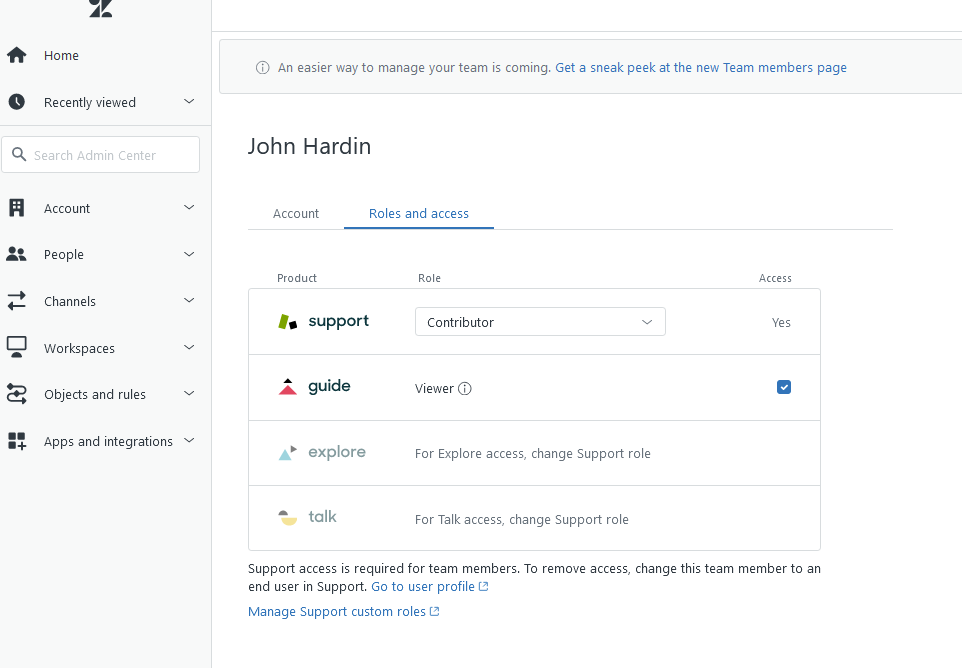
Task: Expand Recently viewed chevron
Action: (189, 101)
